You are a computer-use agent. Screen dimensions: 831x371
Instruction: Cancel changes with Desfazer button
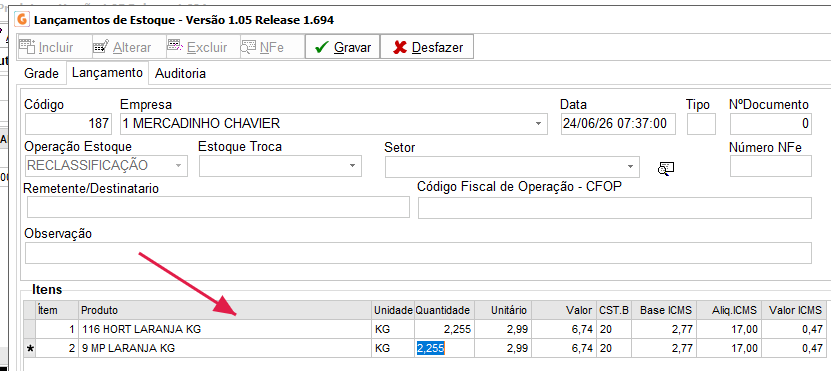(427, 47)
